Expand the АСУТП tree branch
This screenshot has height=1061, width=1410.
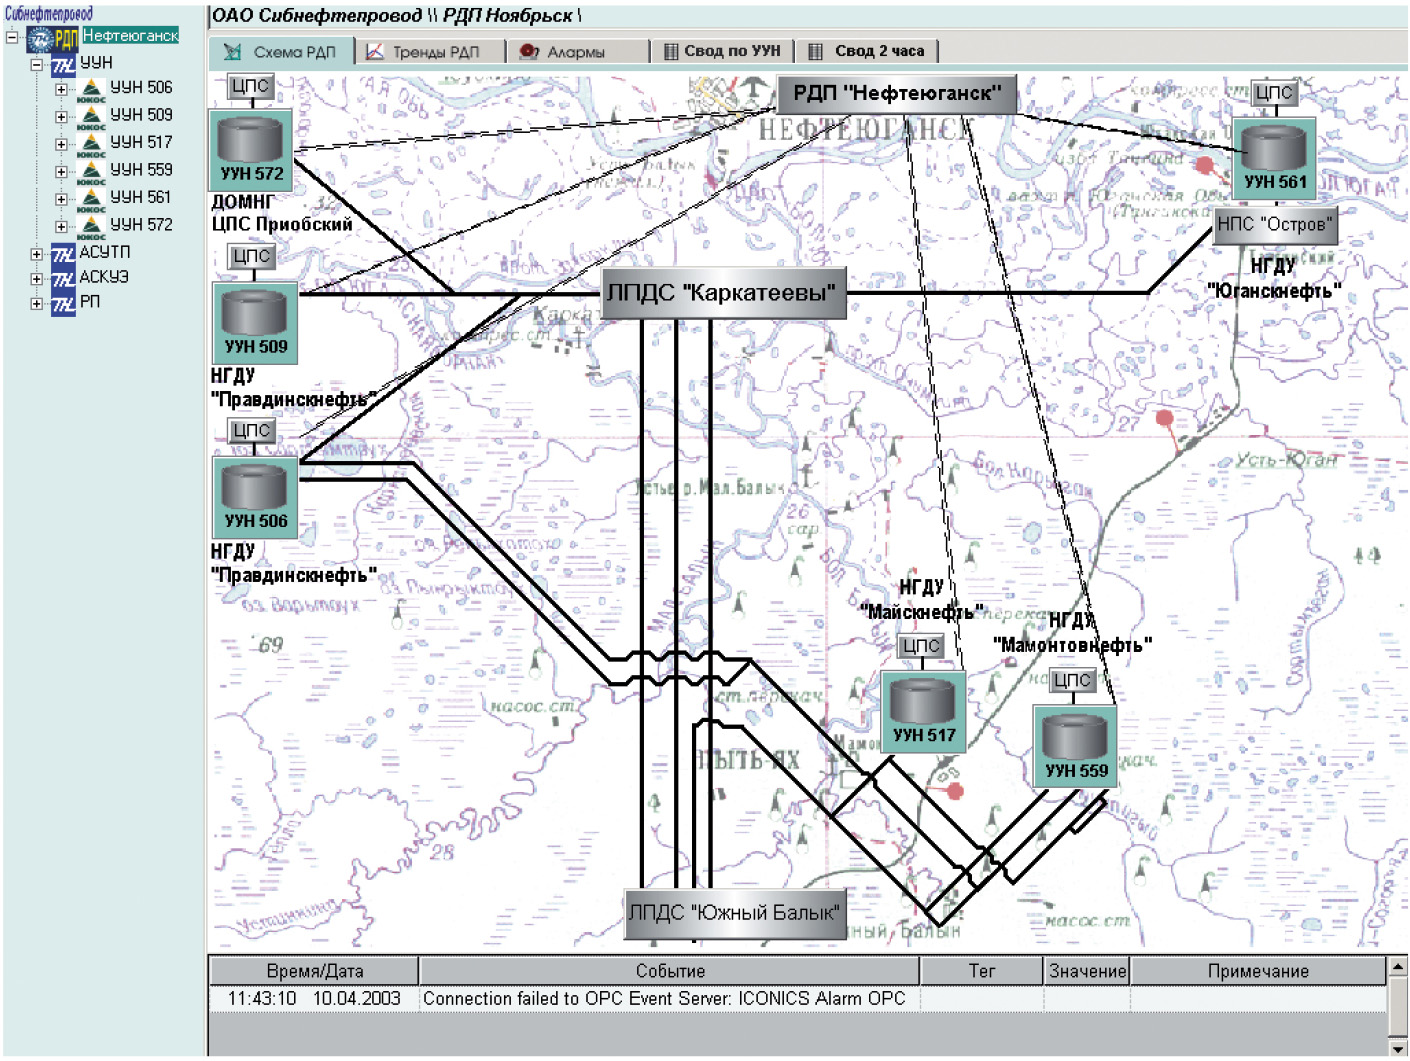[37, 254]
